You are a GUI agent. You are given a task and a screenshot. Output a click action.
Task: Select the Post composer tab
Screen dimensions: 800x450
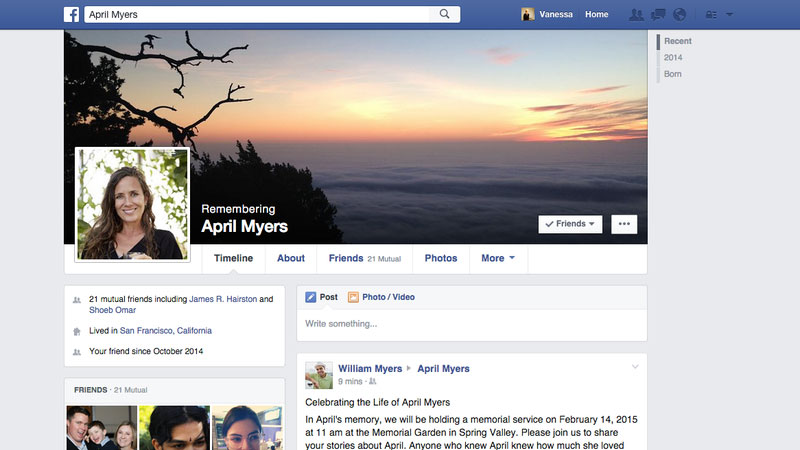(x=321, y=297)
